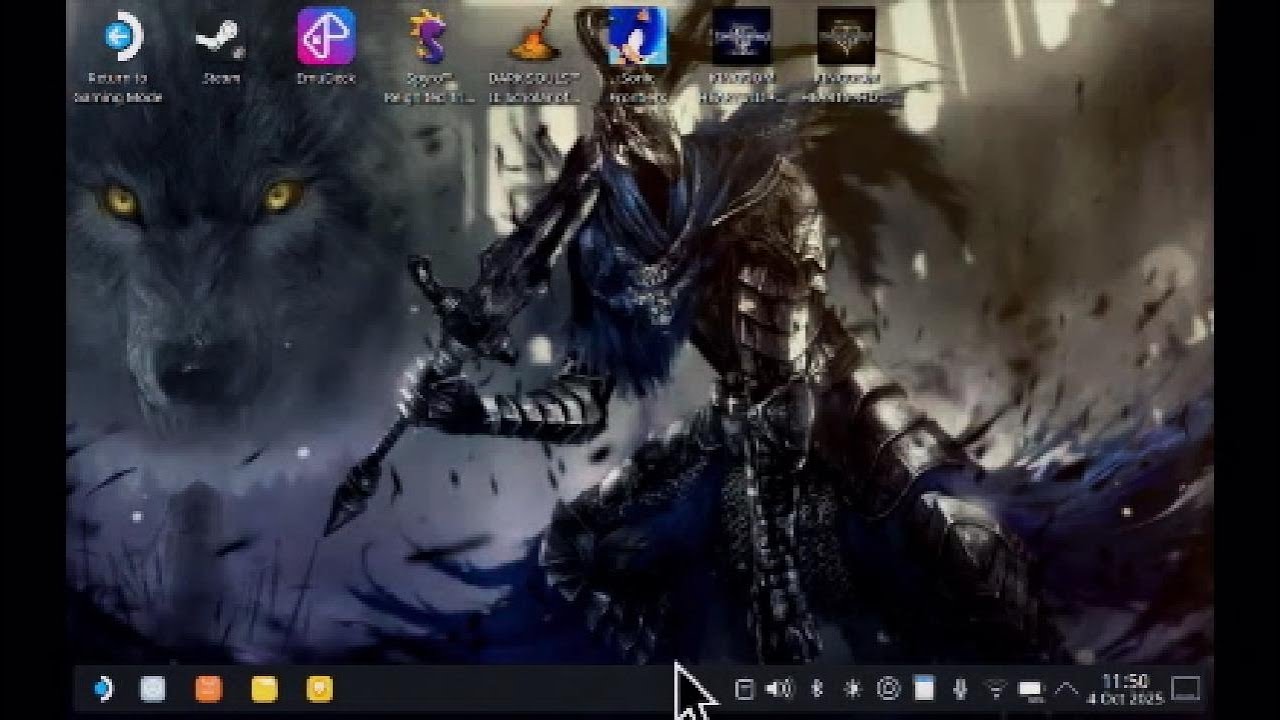Select the dark gold Kingdom Hearts shortcut
The height and width of the screenshot is (720, 1280).
click(846, 58)
